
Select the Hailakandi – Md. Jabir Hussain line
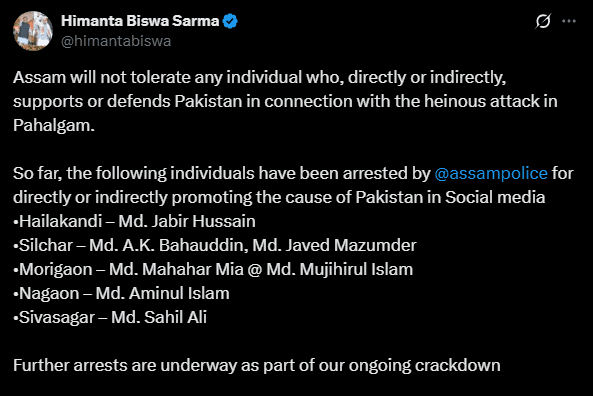[x=134, y=221]
